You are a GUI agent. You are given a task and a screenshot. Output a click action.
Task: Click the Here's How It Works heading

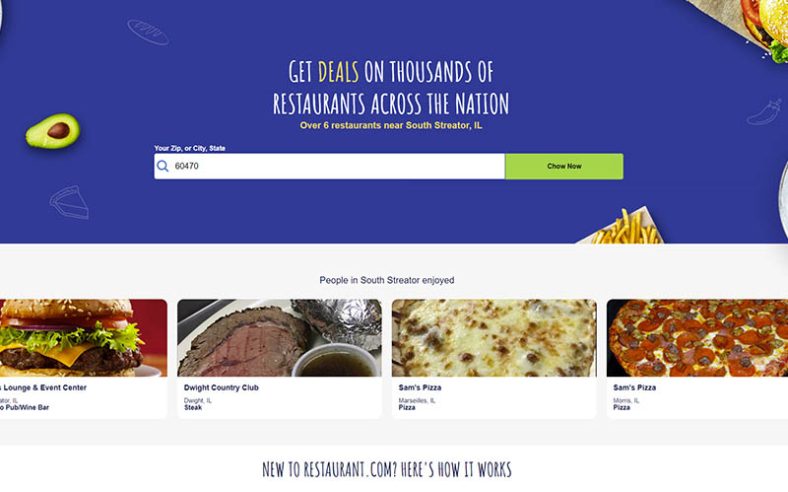[386, 469]
